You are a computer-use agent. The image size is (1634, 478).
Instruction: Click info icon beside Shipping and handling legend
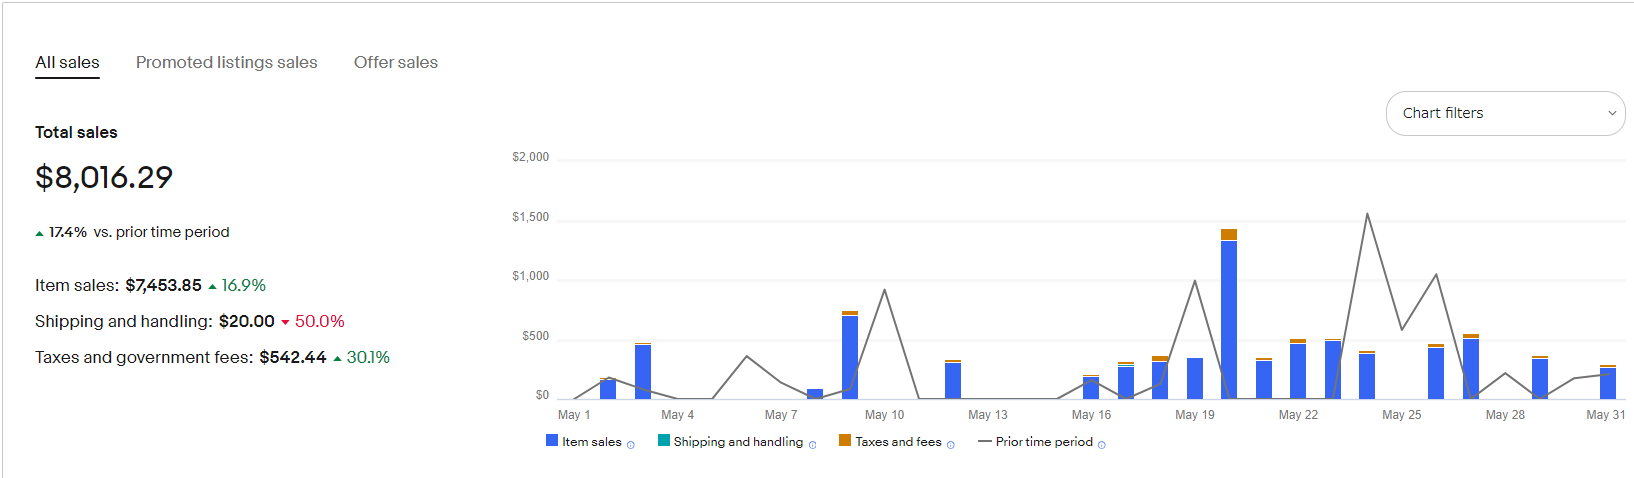click(x=813, y=445)
